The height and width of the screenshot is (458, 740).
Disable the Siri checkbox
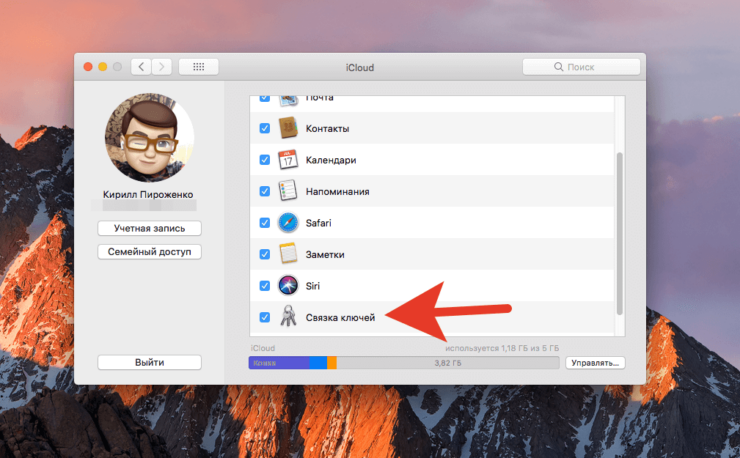(x=265, y=285)
